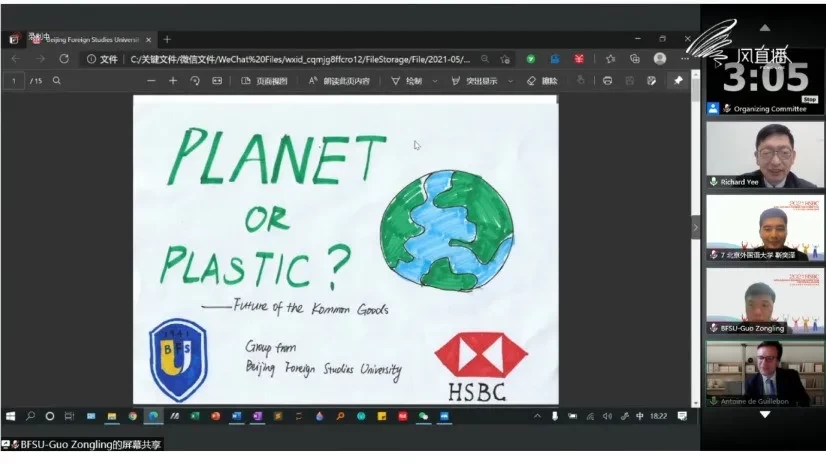
Task: Zoom out the PDF with minus
Action: 151,81
